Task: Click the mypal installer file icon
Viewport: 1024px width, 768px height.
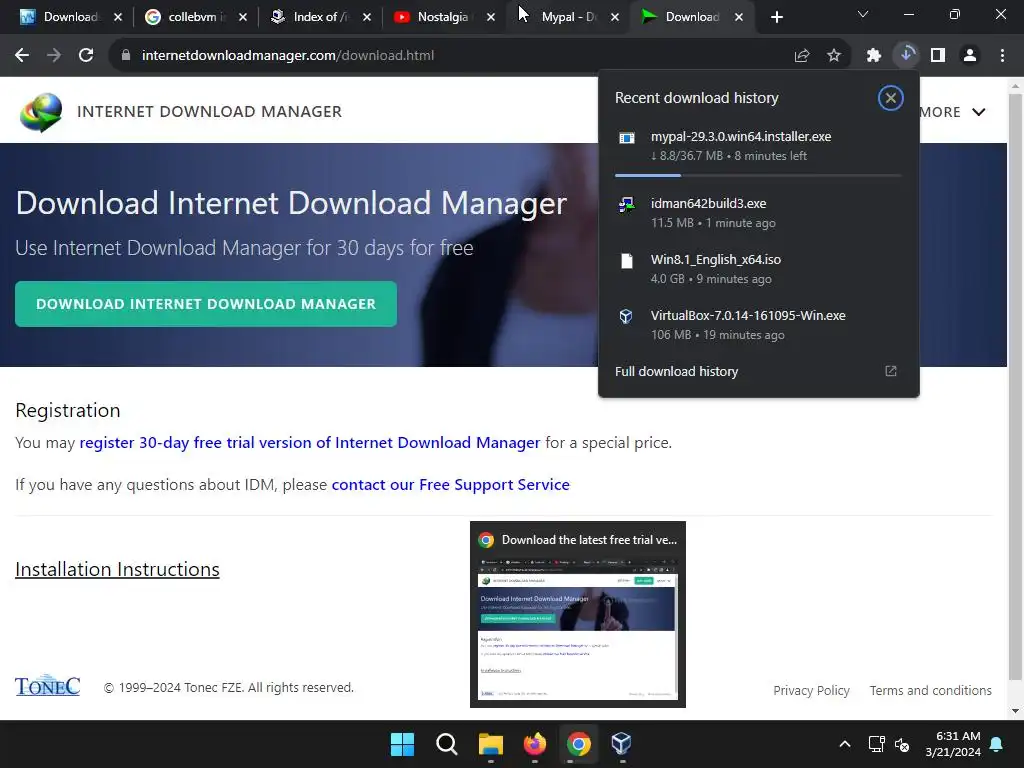Action: coord(626,137)
